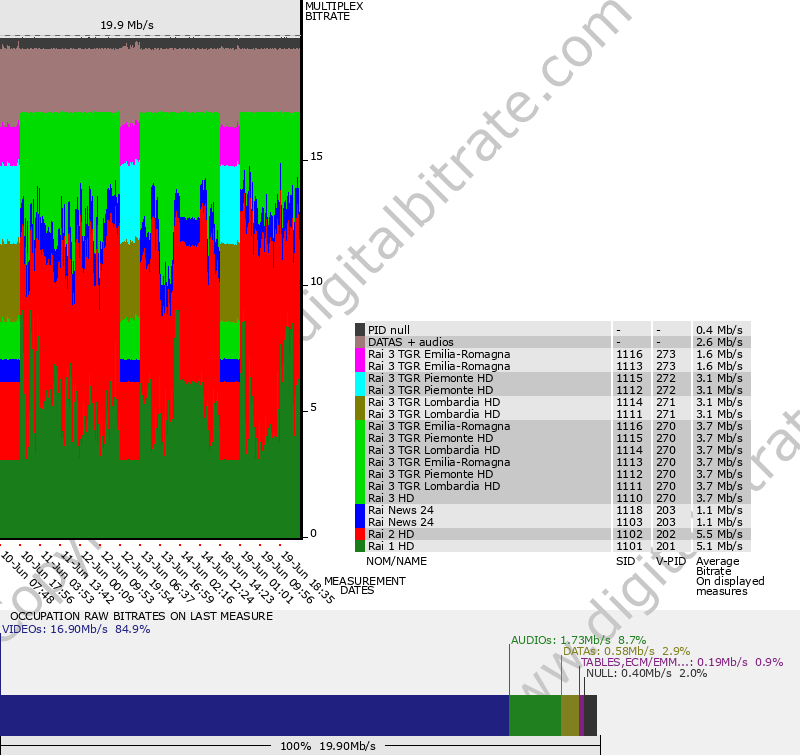Image resolution: width=800 pixels, height=755 pixels.
Task: Click the dark green Rai 1 HD legend swatch
Action: (360, 546)
